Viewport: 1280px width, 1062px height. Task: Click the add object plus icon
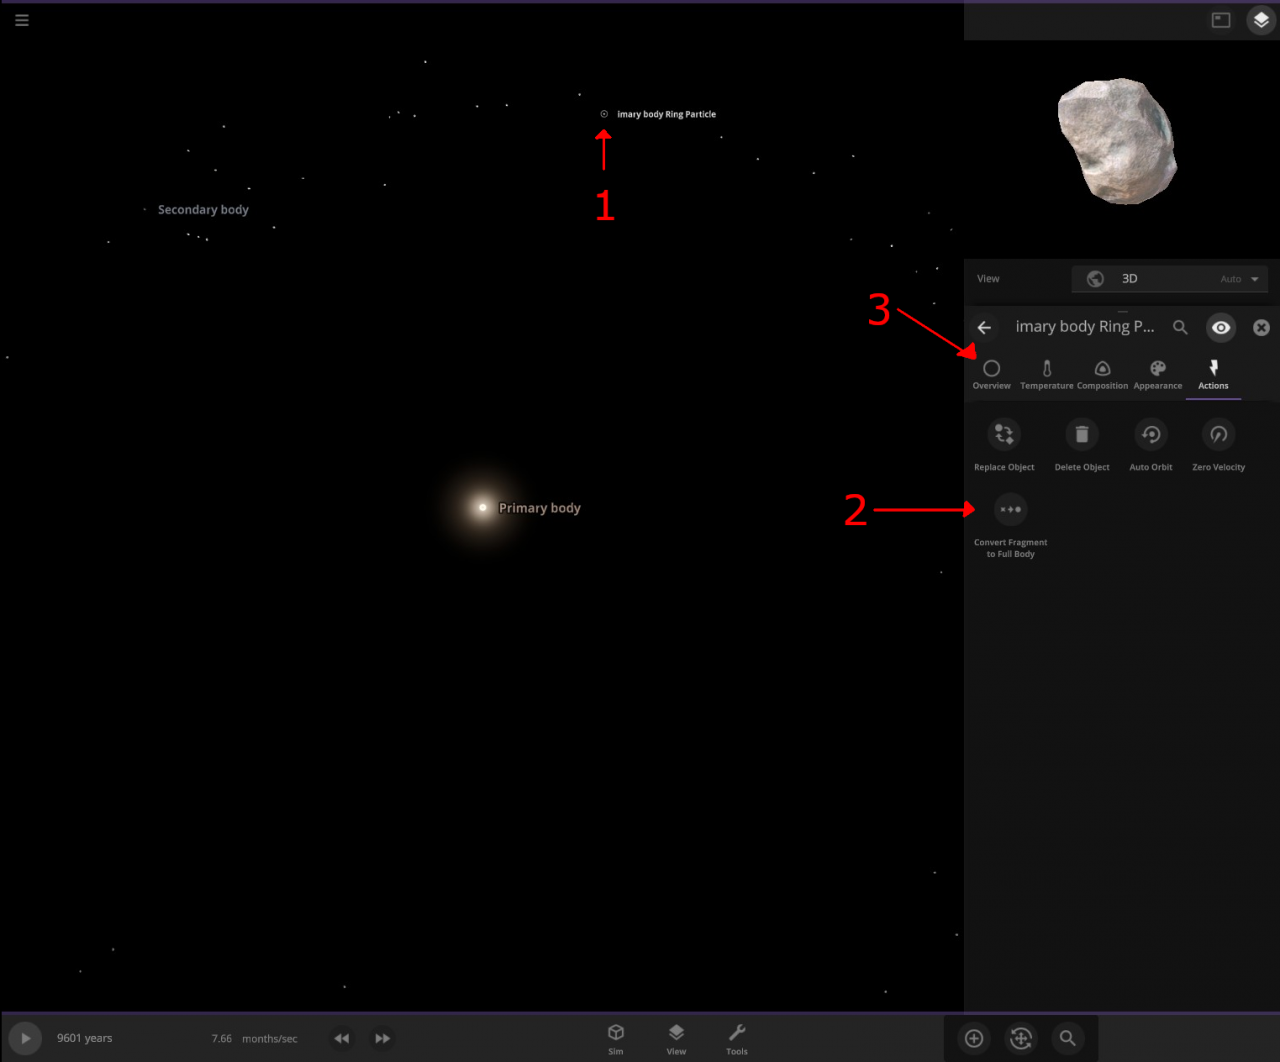tap(973, 1038)
